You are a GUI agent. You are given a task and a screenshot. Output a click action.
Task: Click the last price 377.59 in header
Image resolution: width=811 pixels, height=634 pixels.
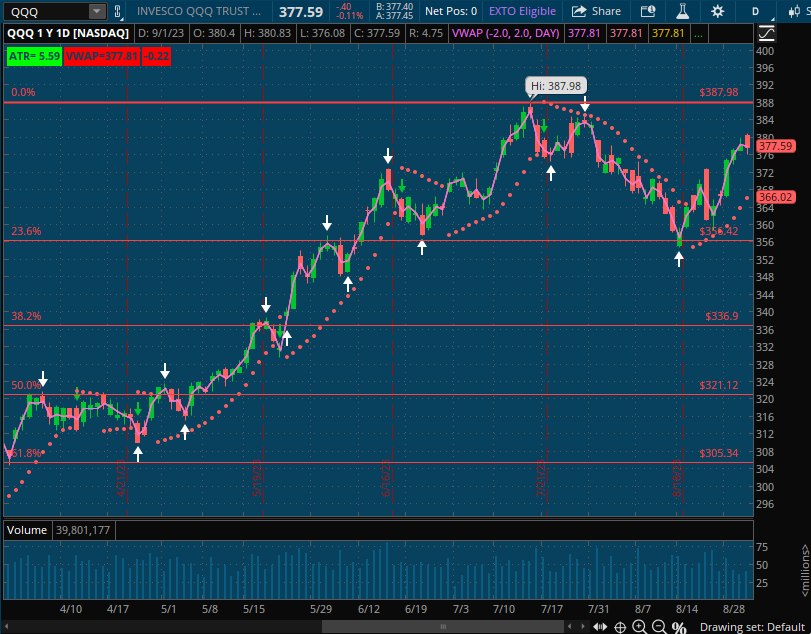click(x=301, y=12)
